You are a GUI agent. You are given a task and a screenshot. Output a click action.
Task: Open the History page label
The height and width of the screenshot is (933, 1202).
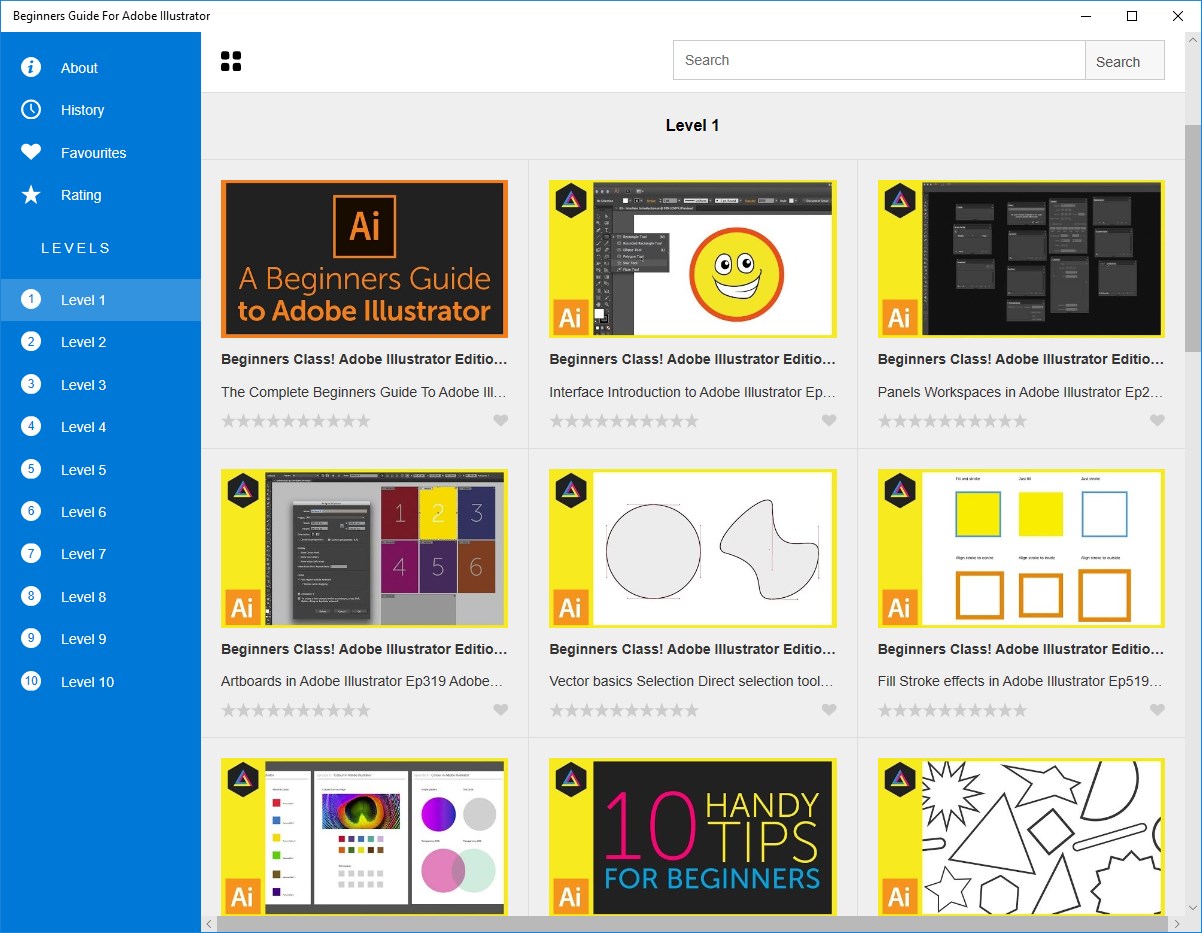coord(82,110)
